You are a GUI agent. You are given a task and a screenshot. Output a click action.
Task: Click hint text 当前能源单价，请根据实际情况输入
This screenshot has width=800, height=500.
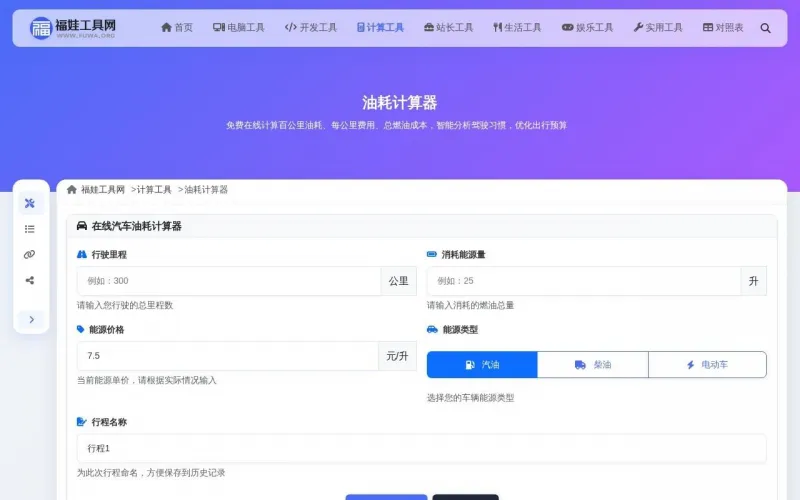click(x=147, y=380)
